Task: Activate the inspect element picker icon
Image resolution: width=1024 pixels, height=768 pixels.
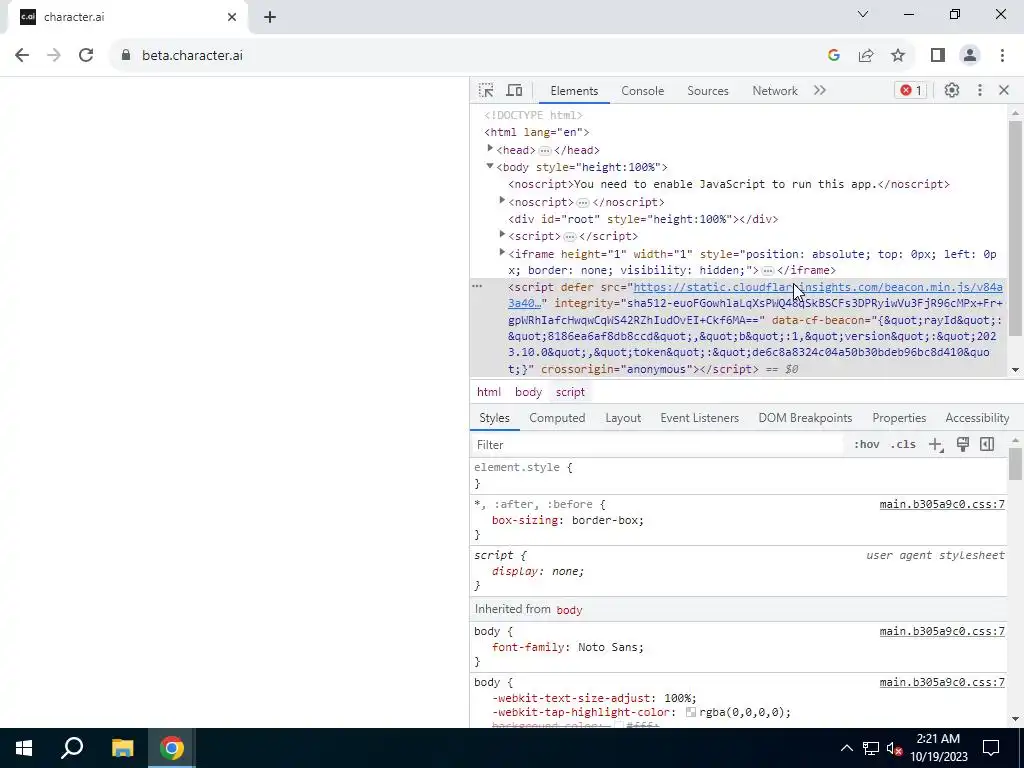Action: [x=486, y=90]
